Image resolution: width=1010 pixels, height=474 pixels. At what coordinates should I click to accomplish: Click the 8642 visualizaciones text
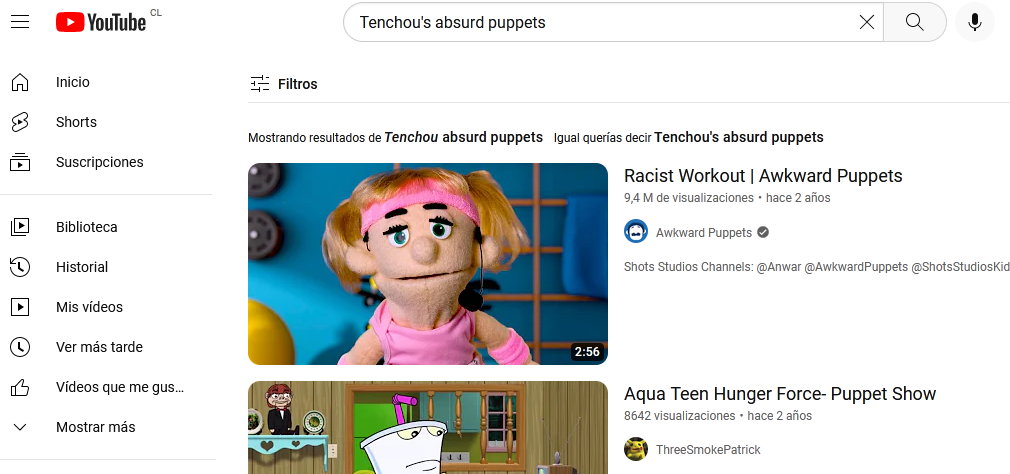(680, 415)
